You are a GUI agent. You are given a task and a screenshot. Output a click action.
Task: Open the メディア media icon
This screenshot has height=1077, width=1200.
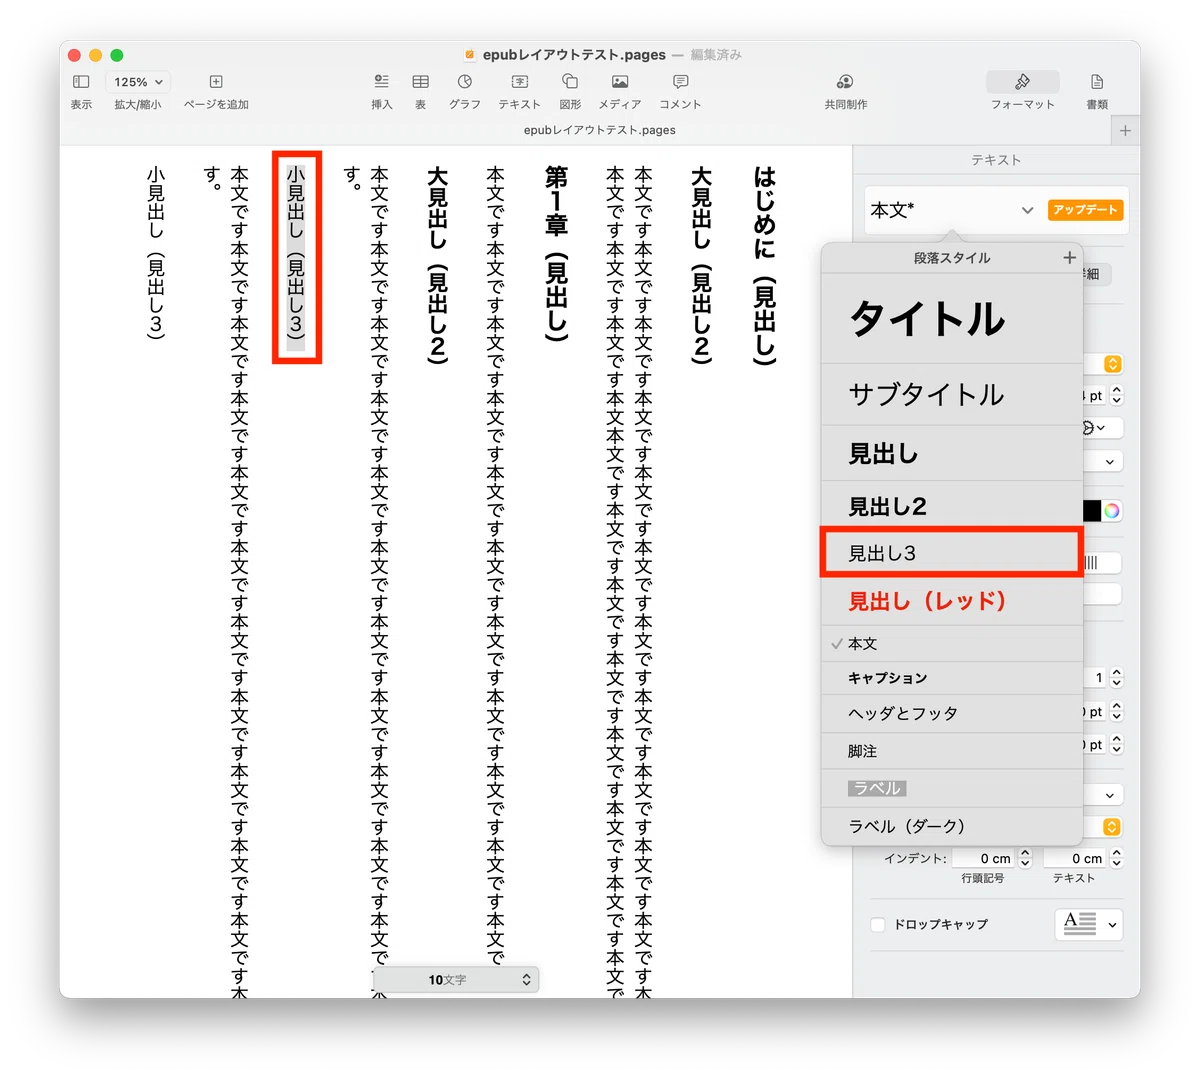(x=620, y=82)
